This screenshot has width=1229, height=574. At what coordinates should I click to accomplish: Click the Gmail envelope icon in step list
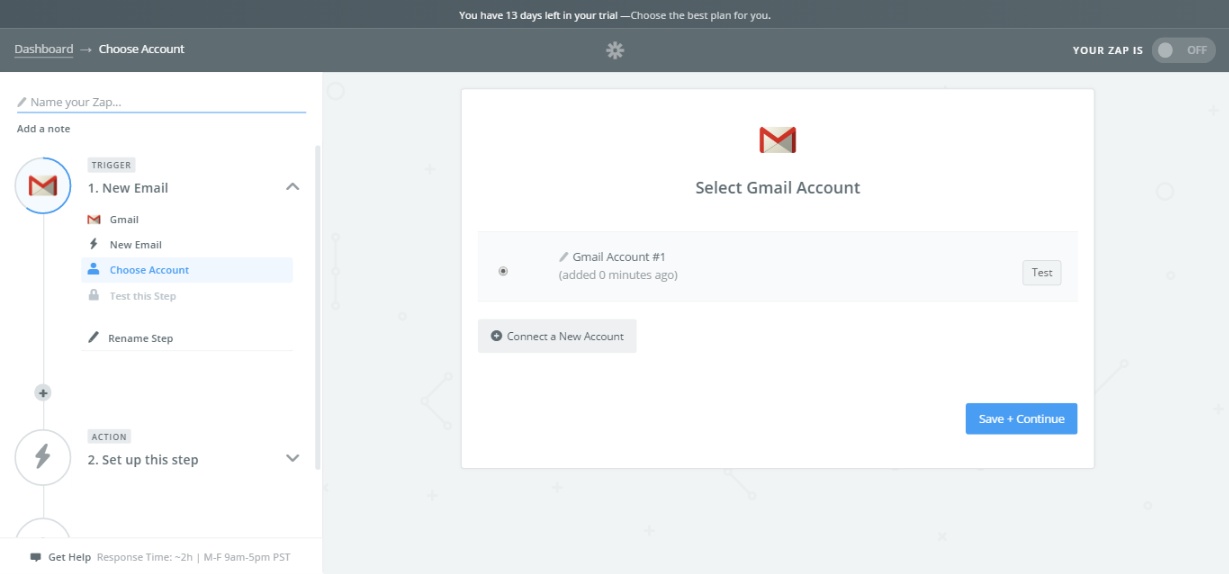tap(94, 219)
